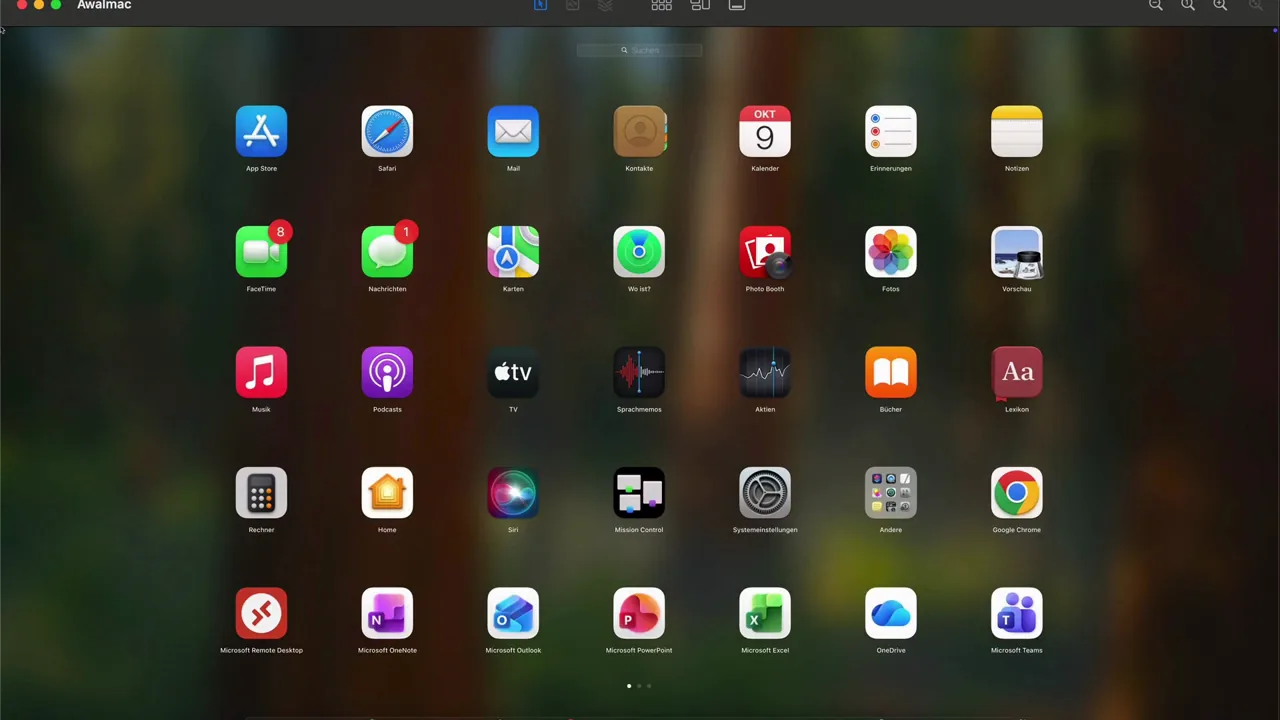
Task: Go to second Launchpad page dot
Action: [x=639, y=686]
